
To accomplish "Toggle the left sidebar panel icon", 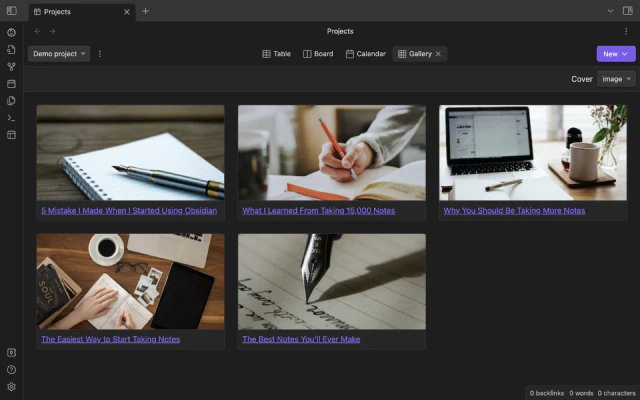I will (x=11, y=11).
